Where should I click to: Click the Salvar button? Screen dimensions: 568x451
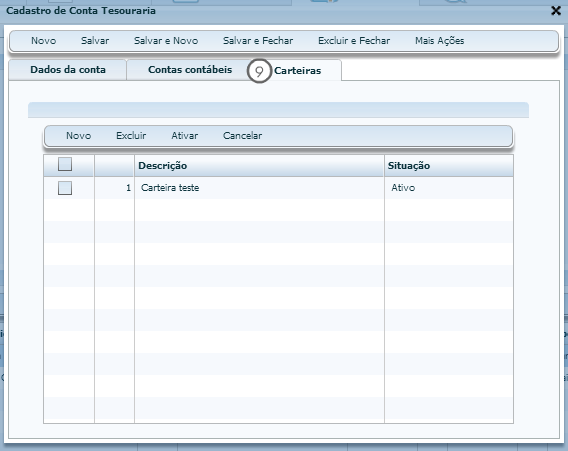click(x=95, y=41)
